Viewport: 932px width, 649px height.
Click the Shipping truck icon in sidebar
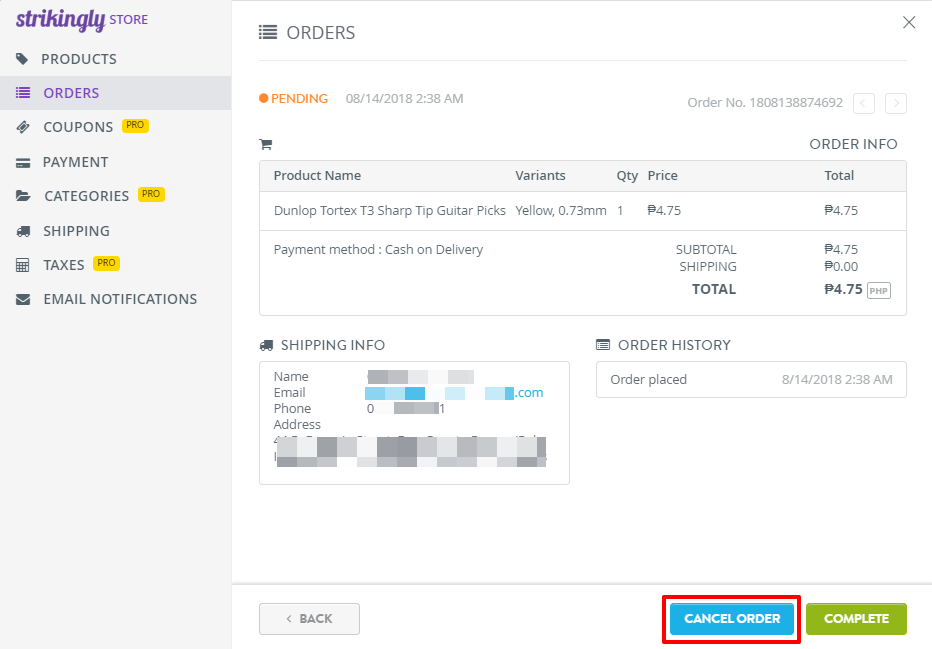click(23, 231)
